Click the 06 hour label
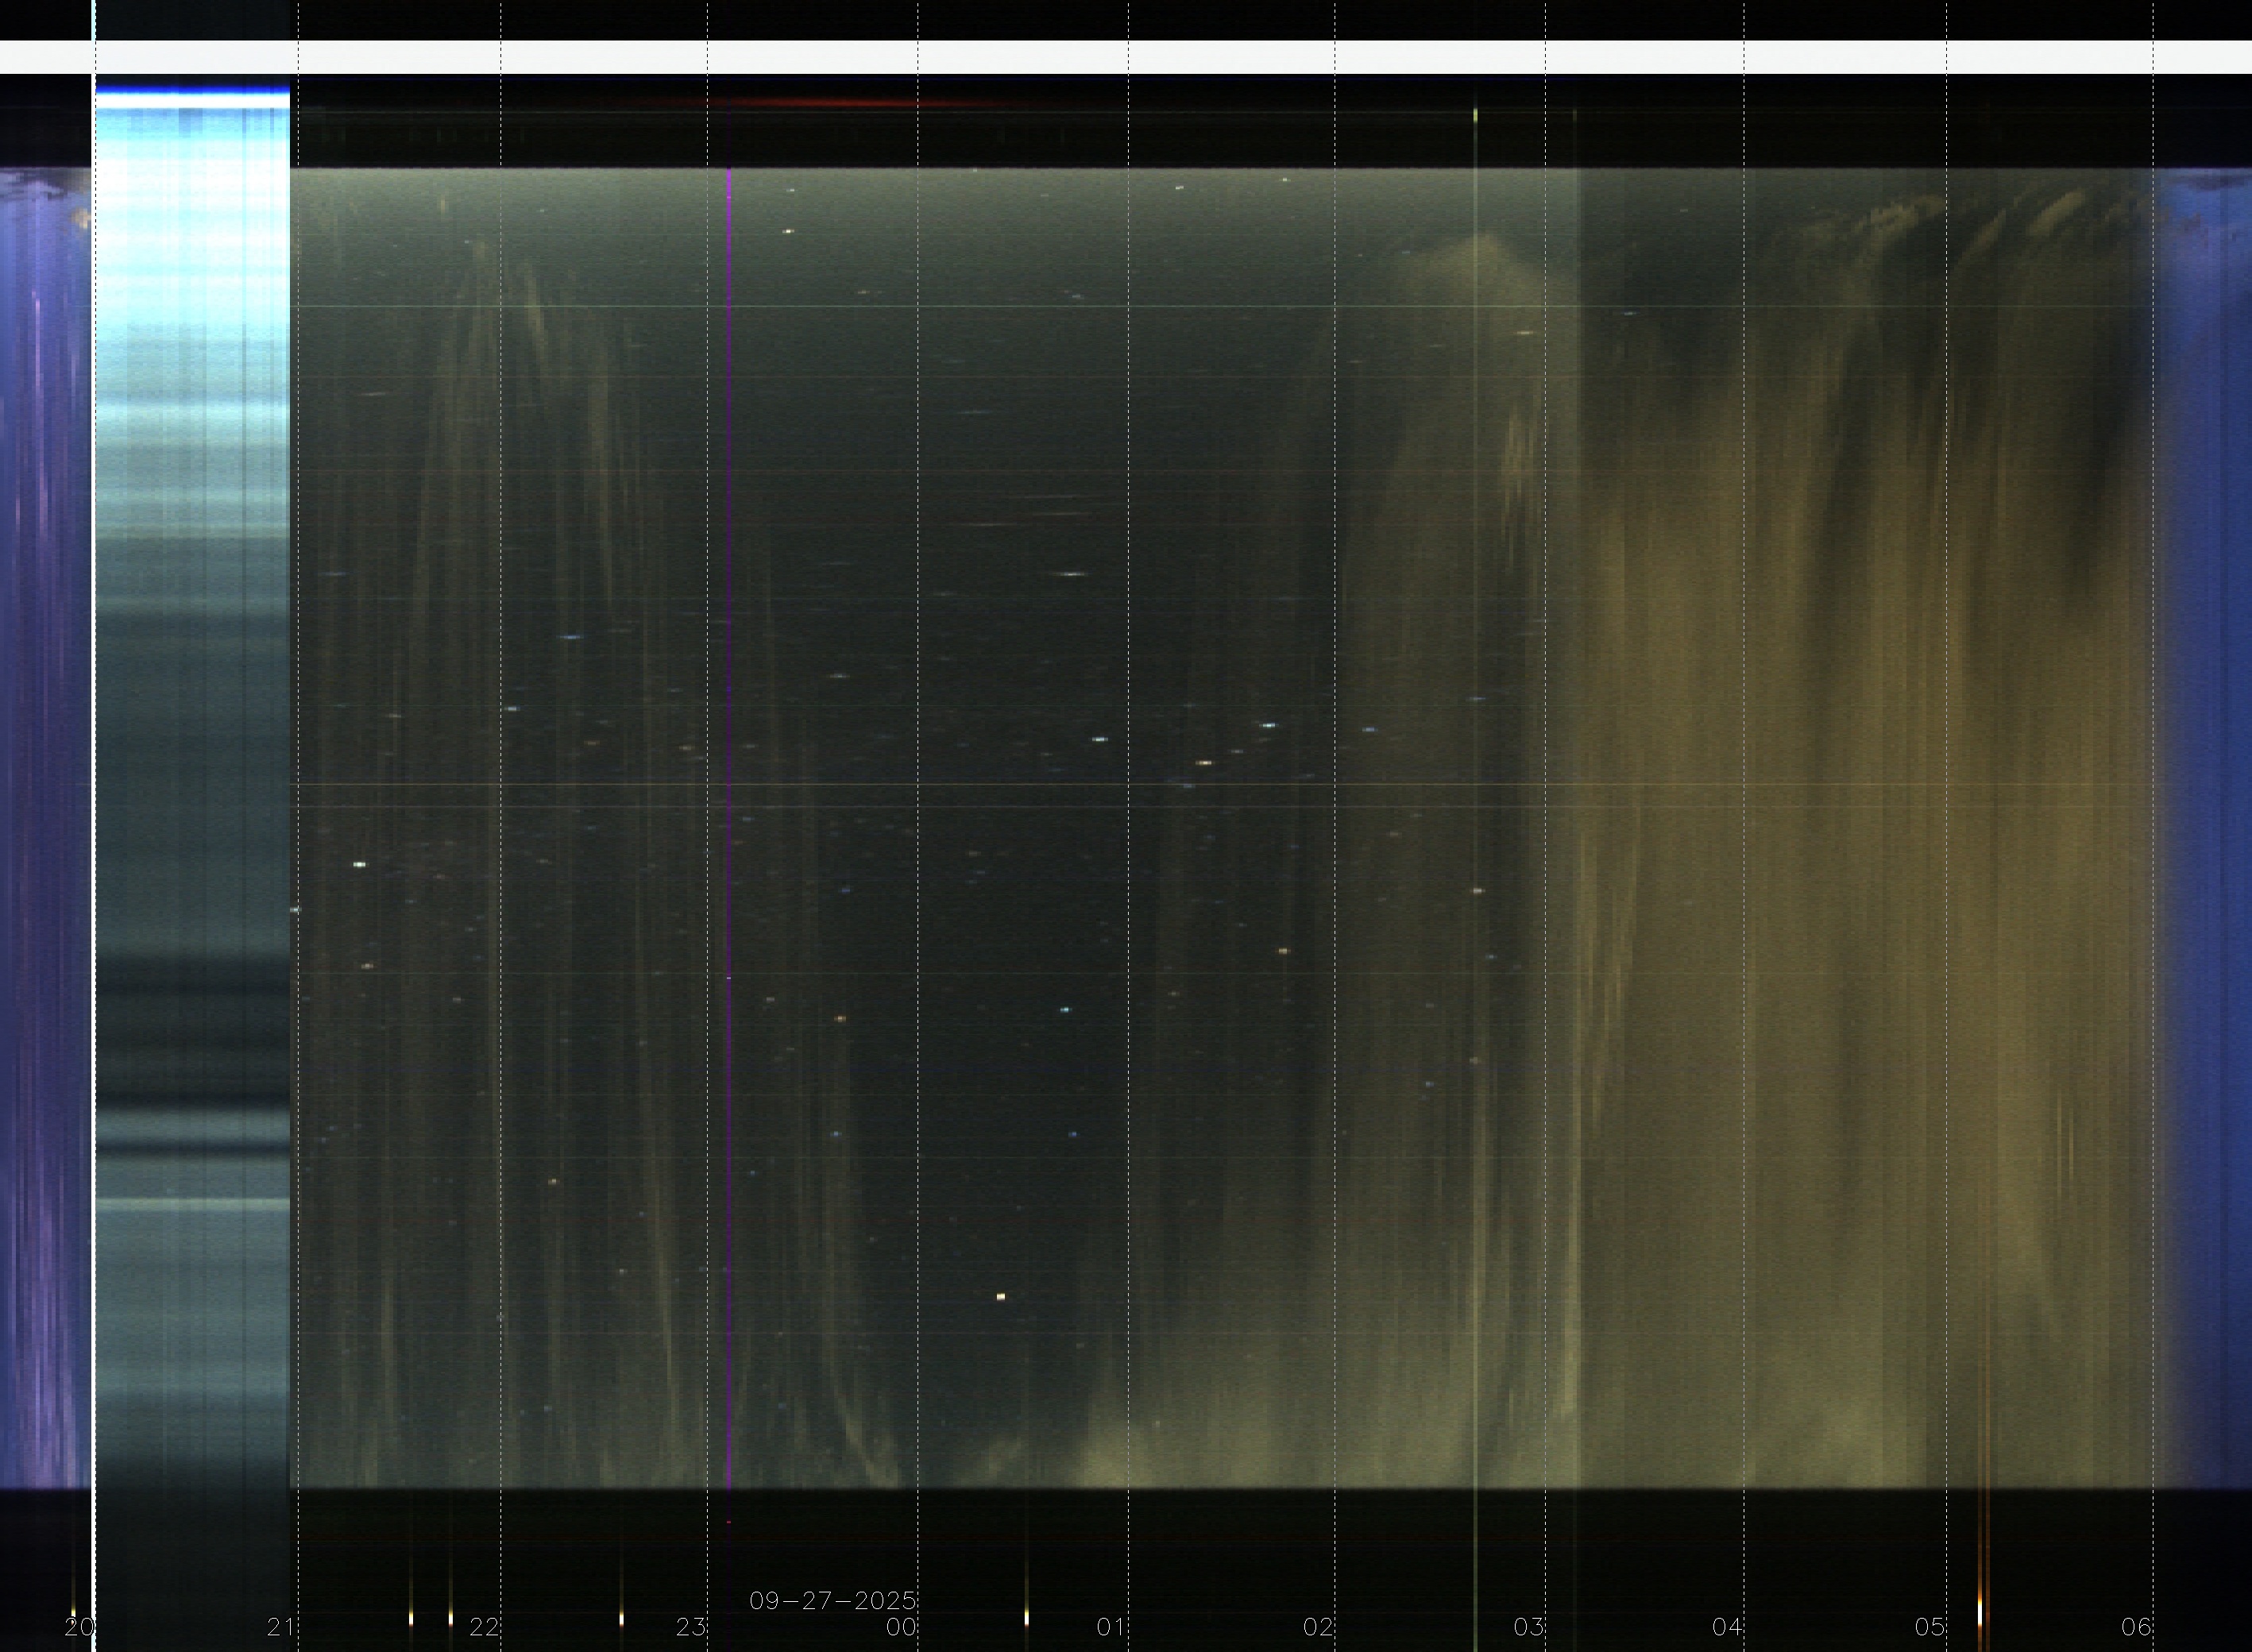The width and height of the screenshot is (2252, 1652). tap(2136, 1627)
